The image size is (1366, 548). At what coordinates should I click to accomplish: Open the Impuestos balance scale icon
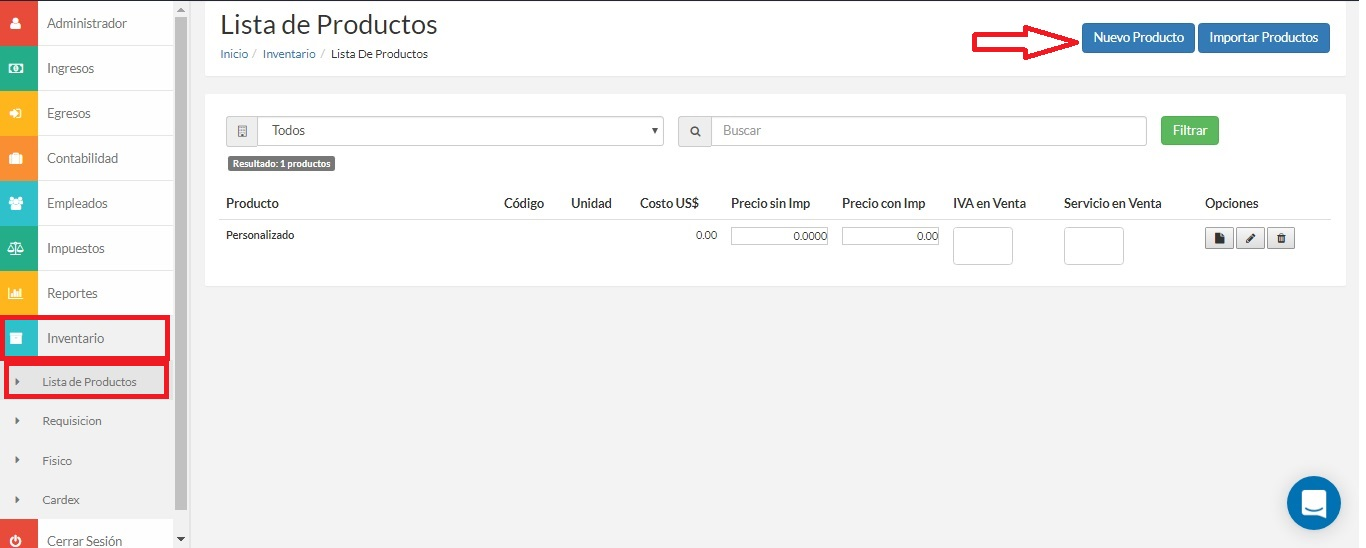point(15,248)
